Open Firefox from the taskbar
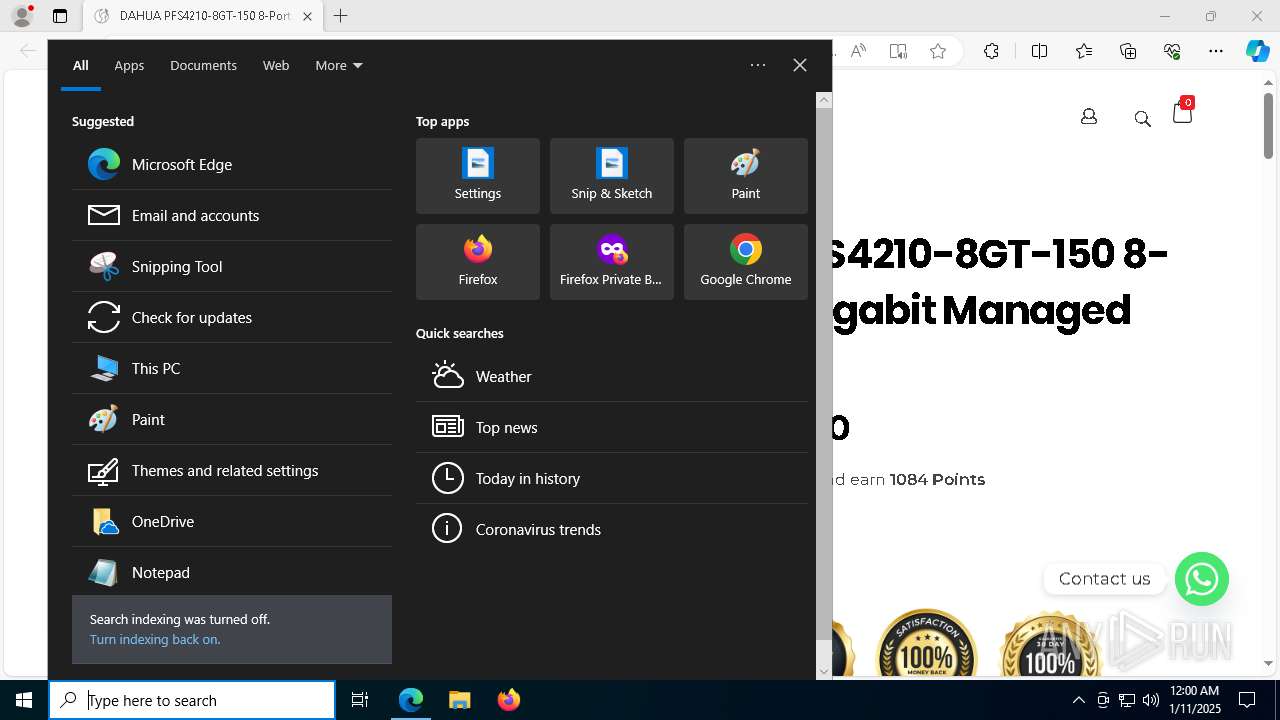This screenshot has width=1280, height=720. (x=508, y=700)
